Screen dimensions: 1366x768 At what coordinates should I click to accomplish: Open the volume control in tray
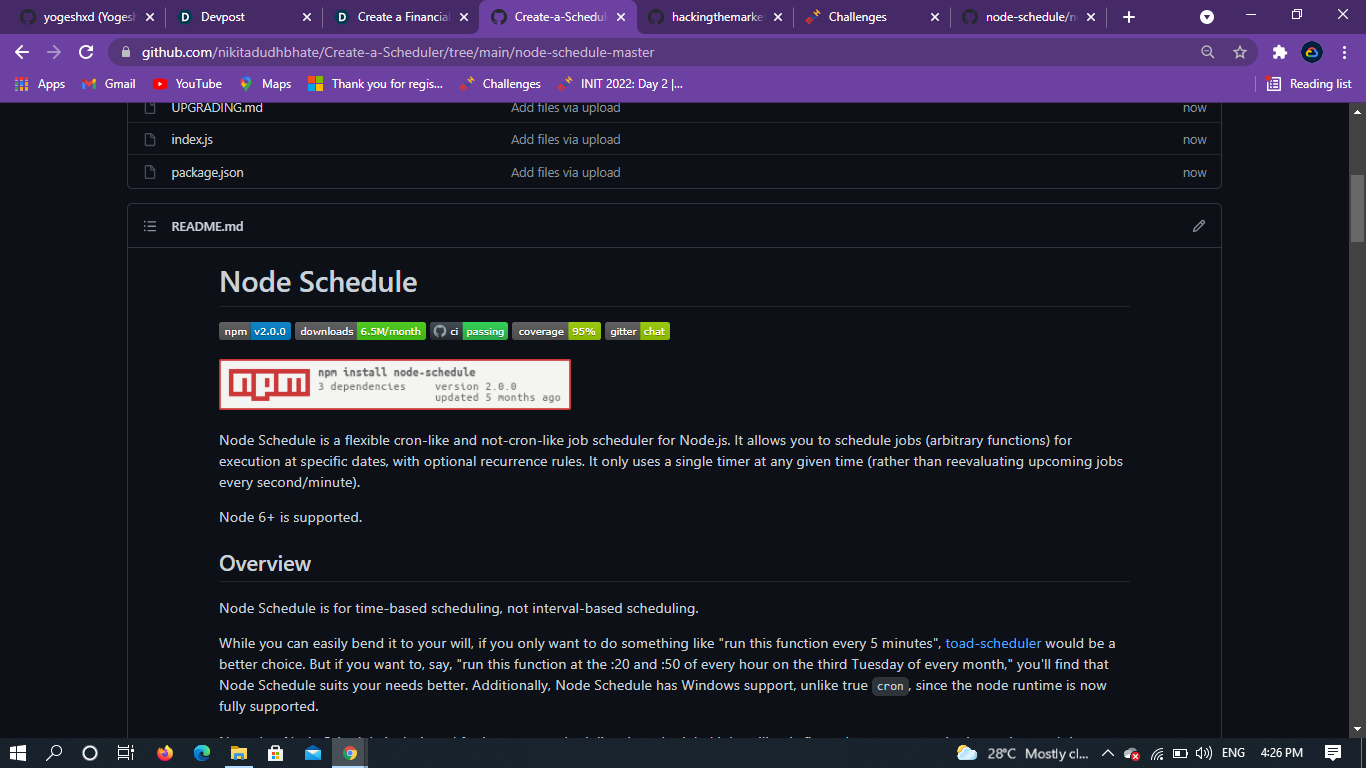coord(1204,753)
